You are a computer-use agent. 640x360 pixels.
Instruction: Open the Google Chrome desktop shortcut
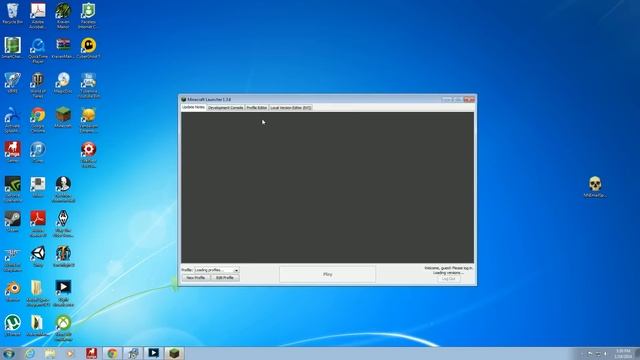[x=38, y=120]
